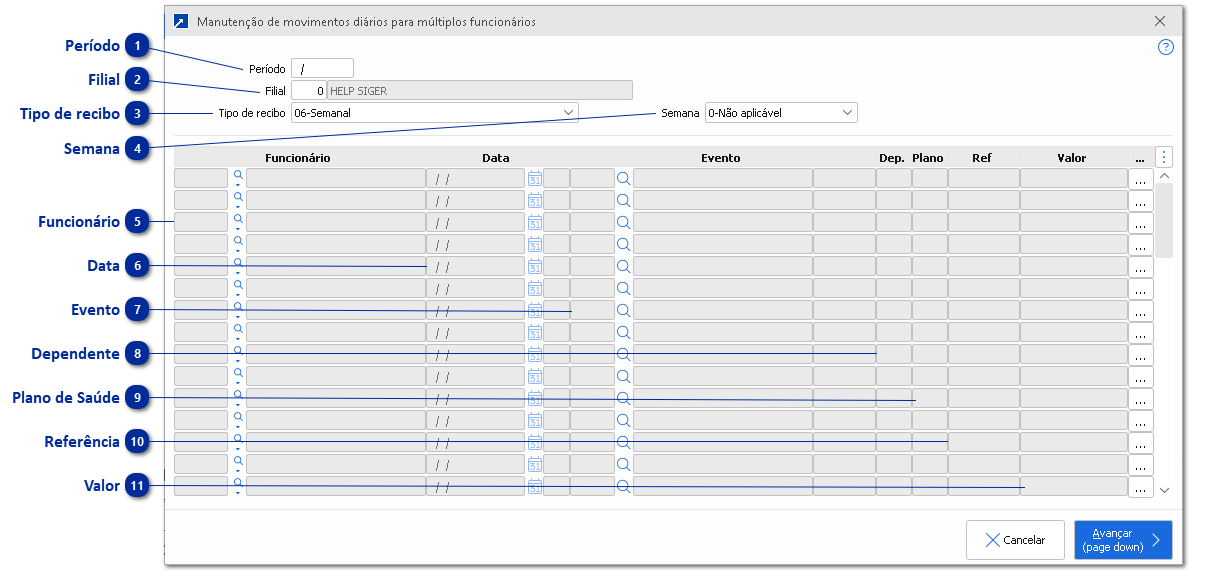Screen dimensions: 1206x581
Task: Click the event search magnifier in last row
Action: tap(623, 487)
